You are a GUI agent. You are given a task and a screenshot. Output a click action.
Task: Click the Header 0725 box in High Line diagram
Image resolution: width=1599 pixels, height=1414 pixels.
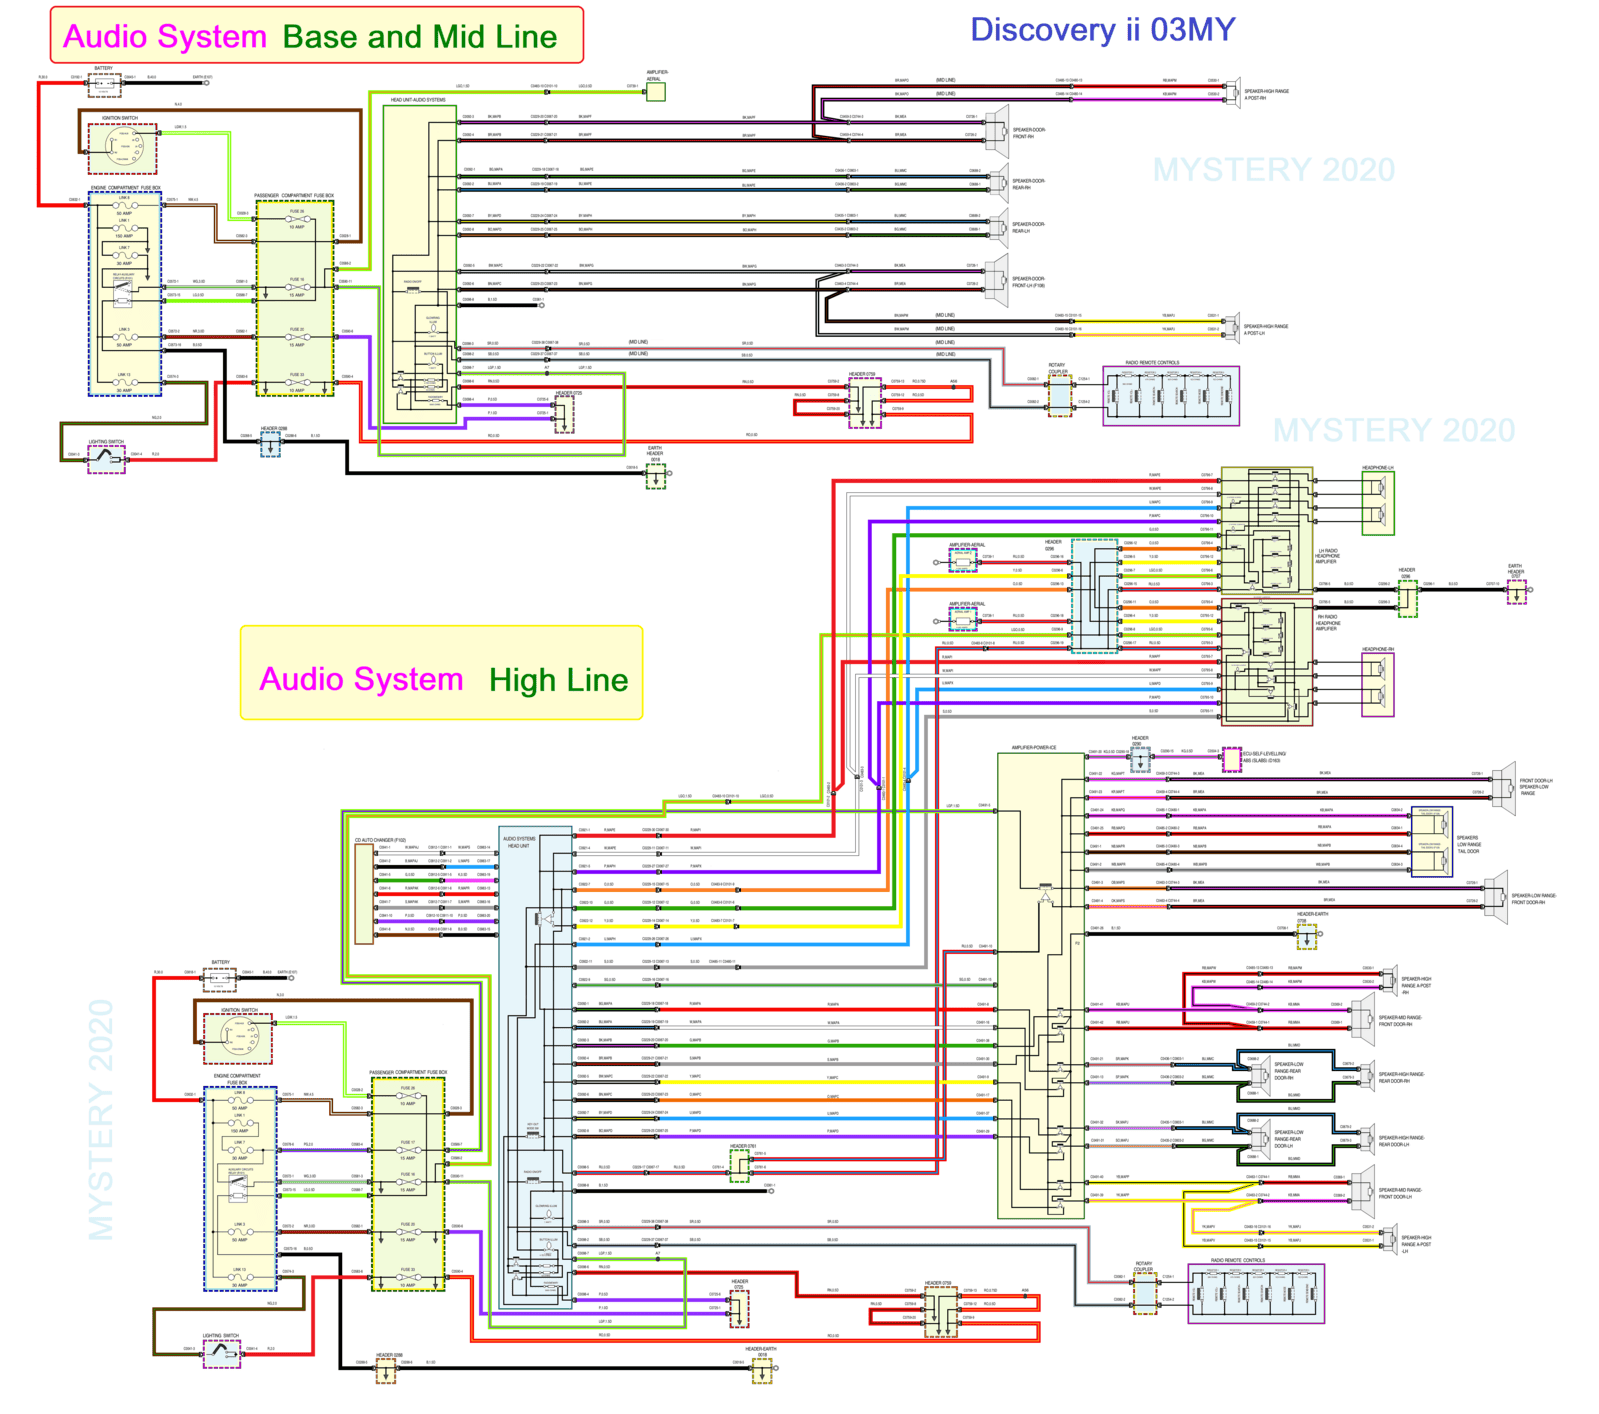pos(739,1309)
